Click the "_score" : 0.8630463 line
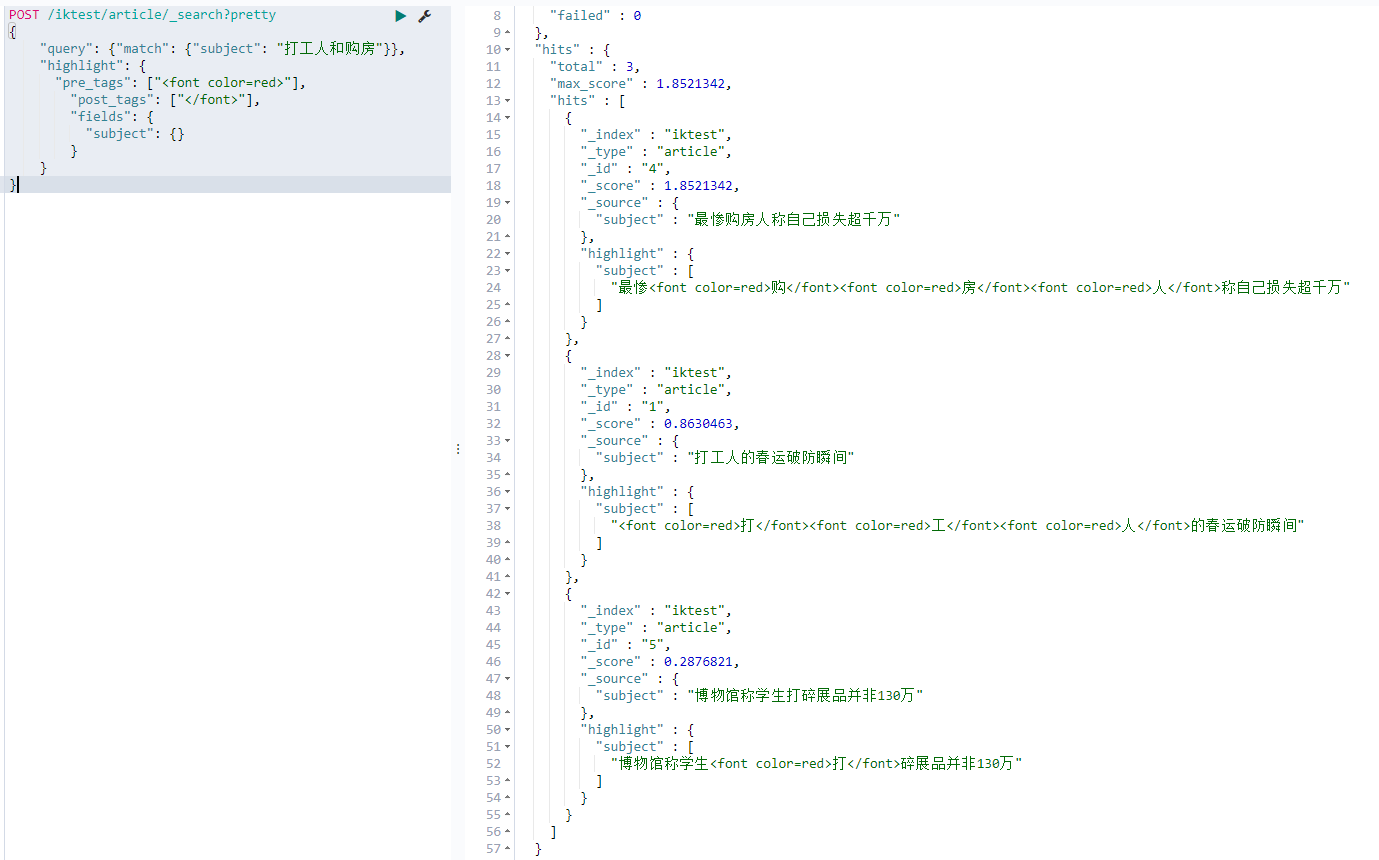 pyautogui.click(x=660, y=424)
